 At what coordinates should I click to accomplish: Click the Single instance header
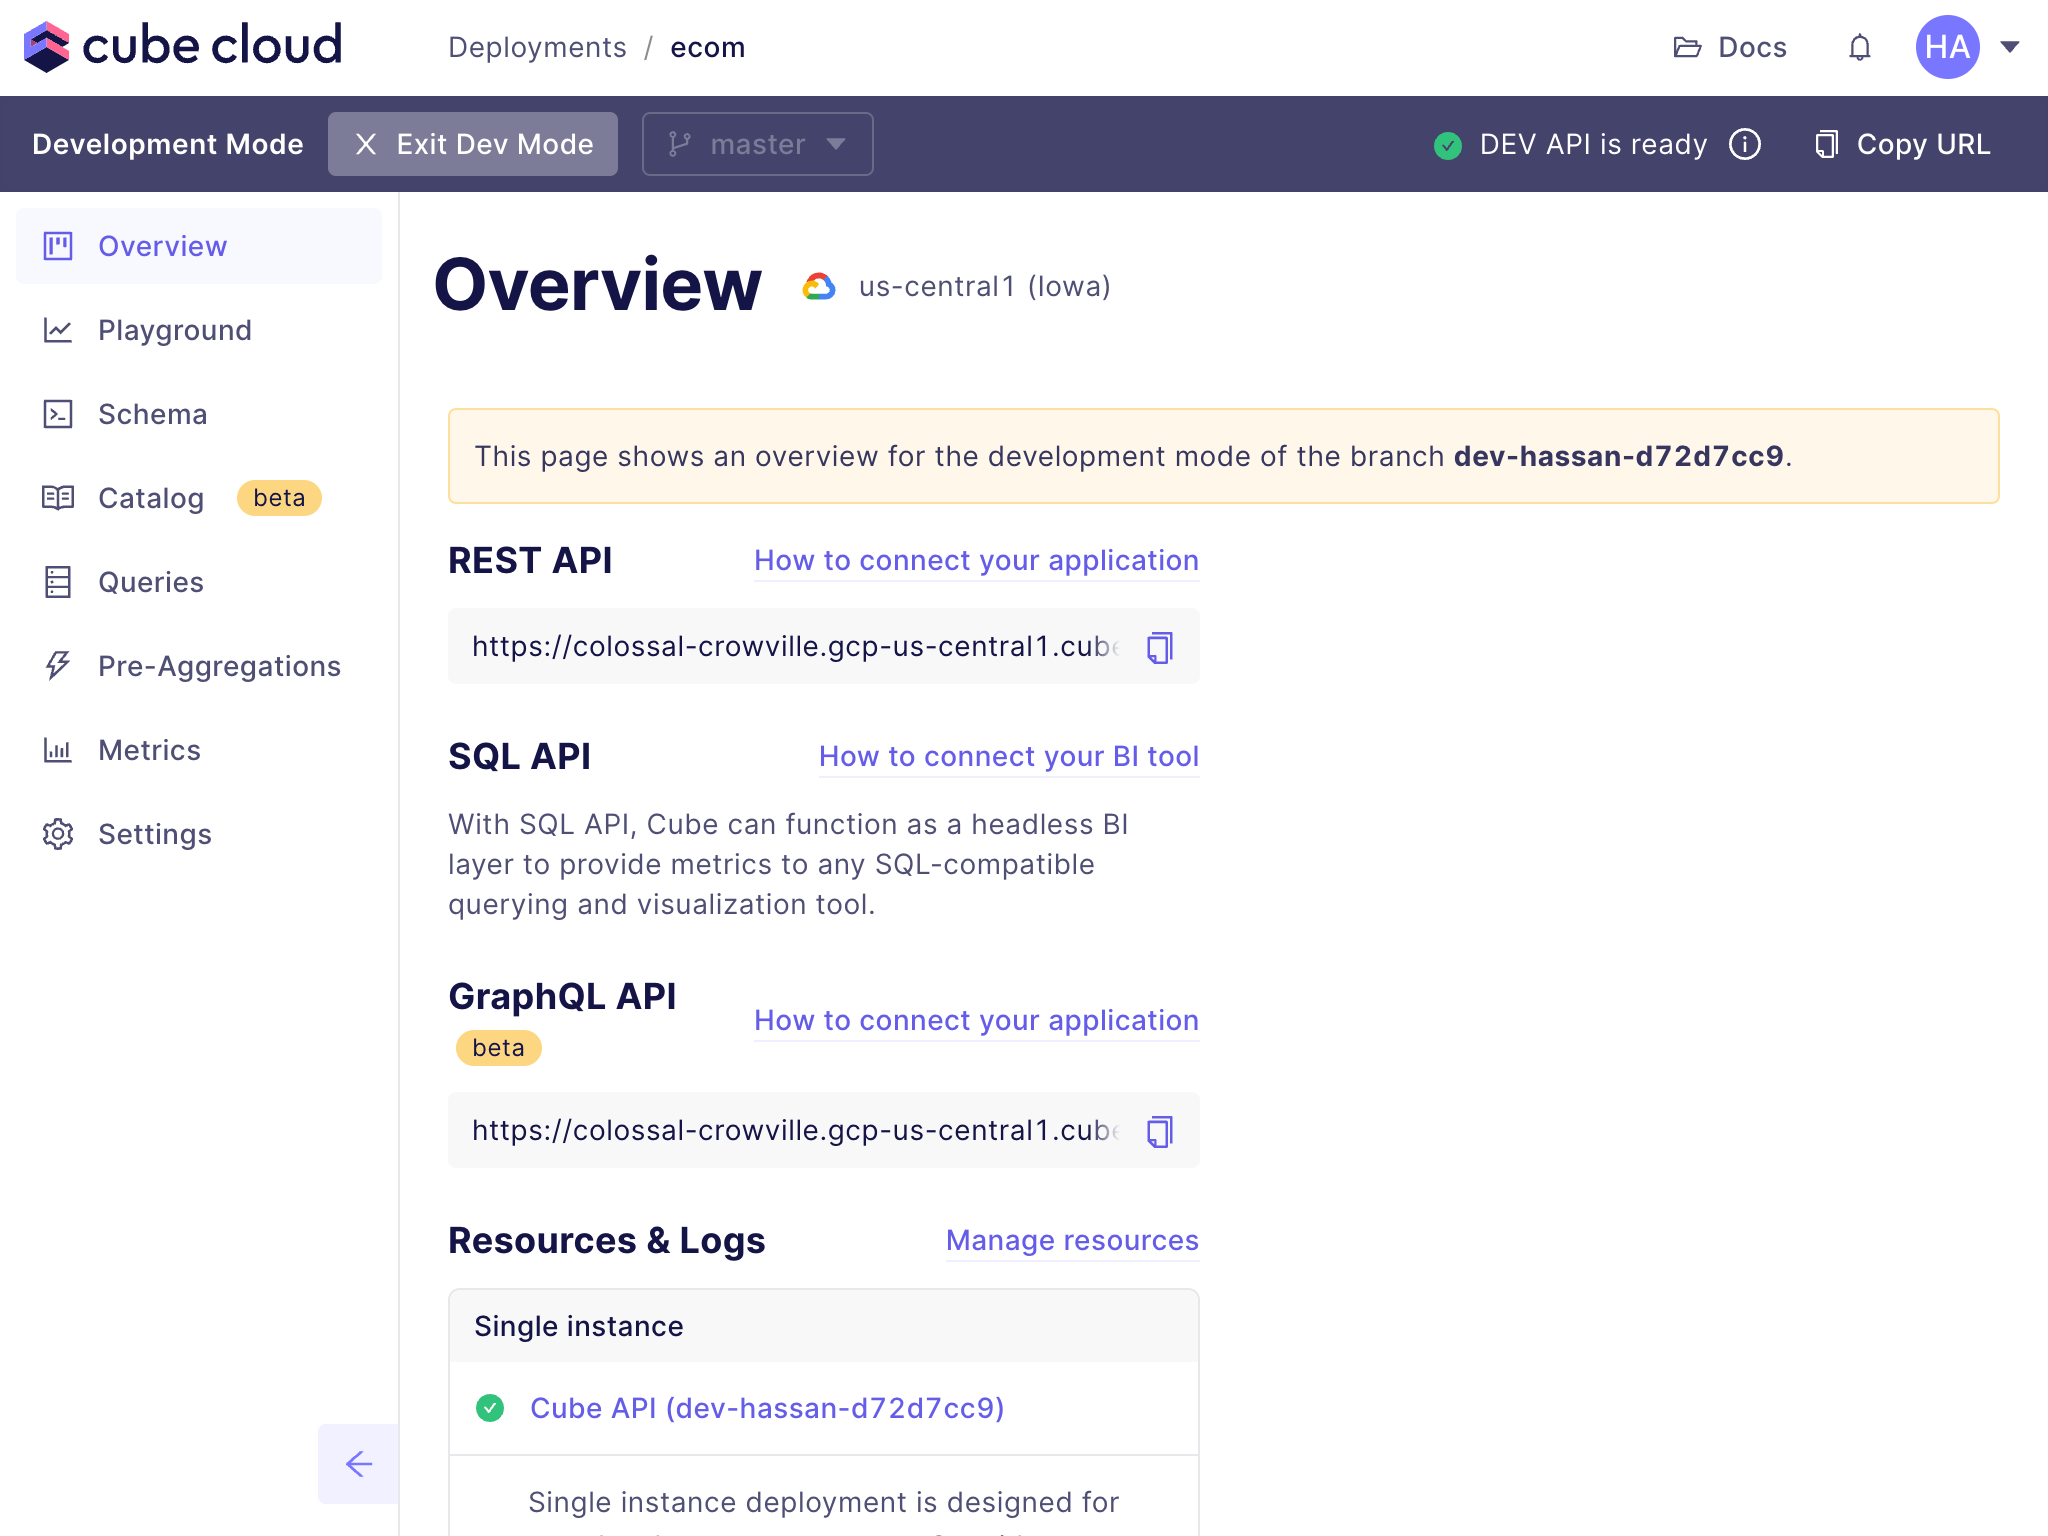coord(824,1326)
